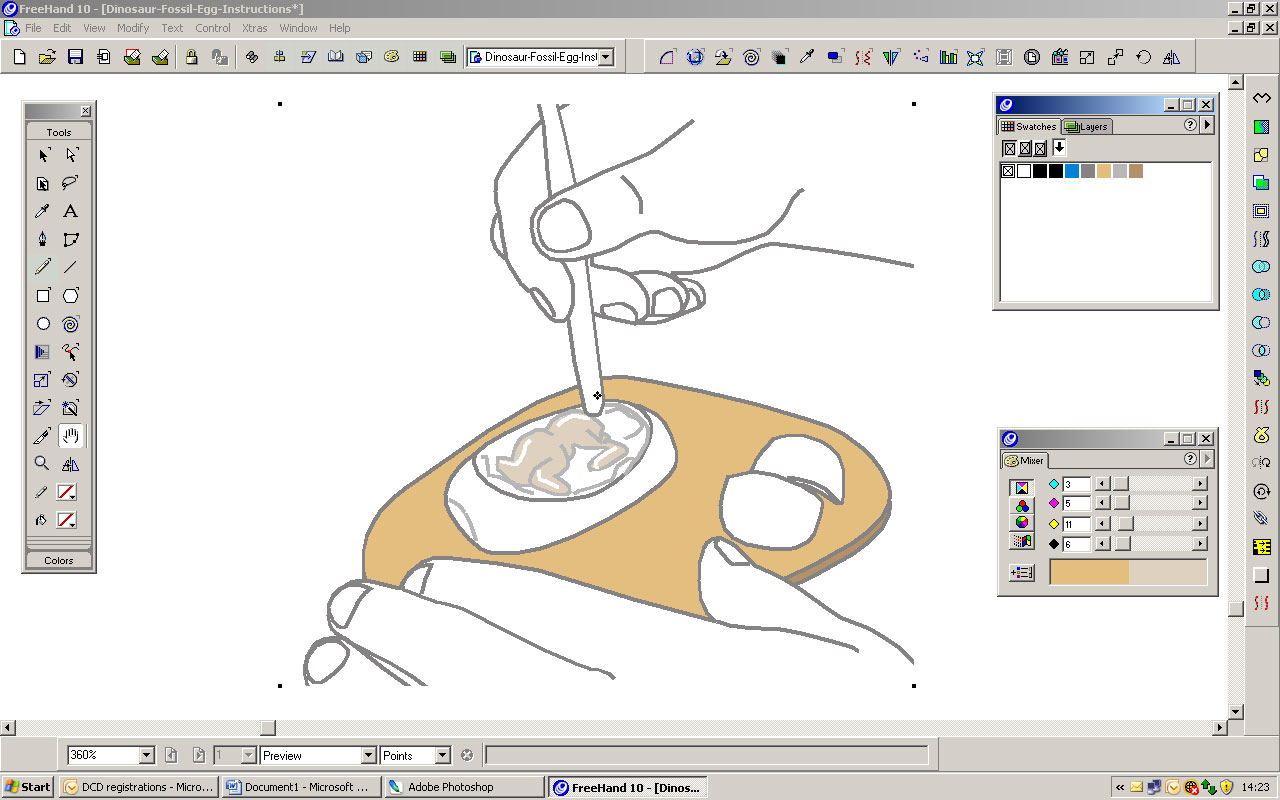Viewport: 1280px width, 800px height.
Task: Choose the Rectangle tool
Action: tap(43, 296)
